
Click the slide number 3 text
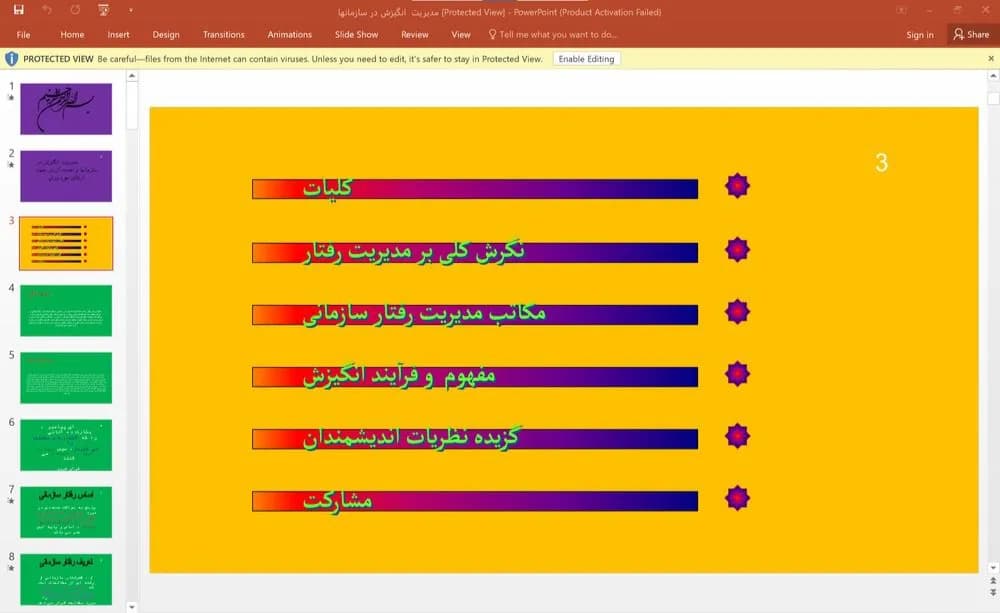(x=881, y=163)
